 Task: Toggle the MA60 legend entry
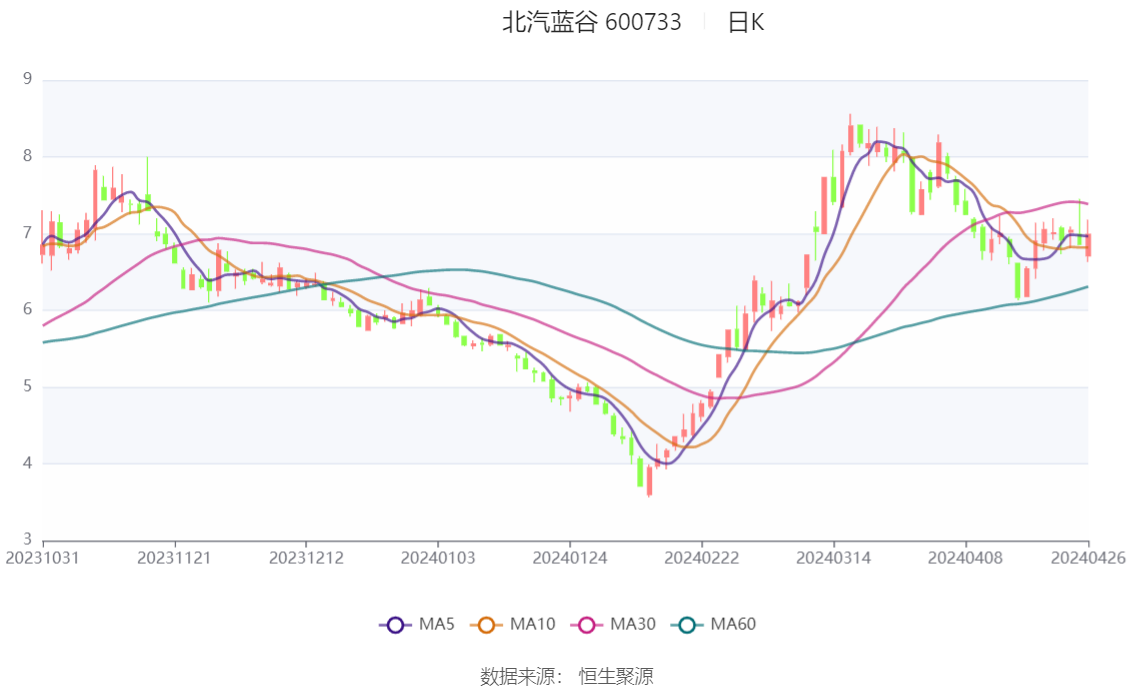pos(714,624)
